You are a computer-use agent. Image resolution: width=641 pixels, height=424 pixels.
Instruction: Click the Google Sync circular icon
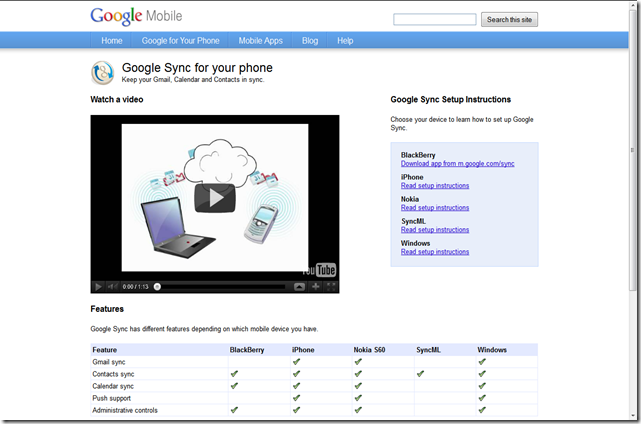point(102,73)
